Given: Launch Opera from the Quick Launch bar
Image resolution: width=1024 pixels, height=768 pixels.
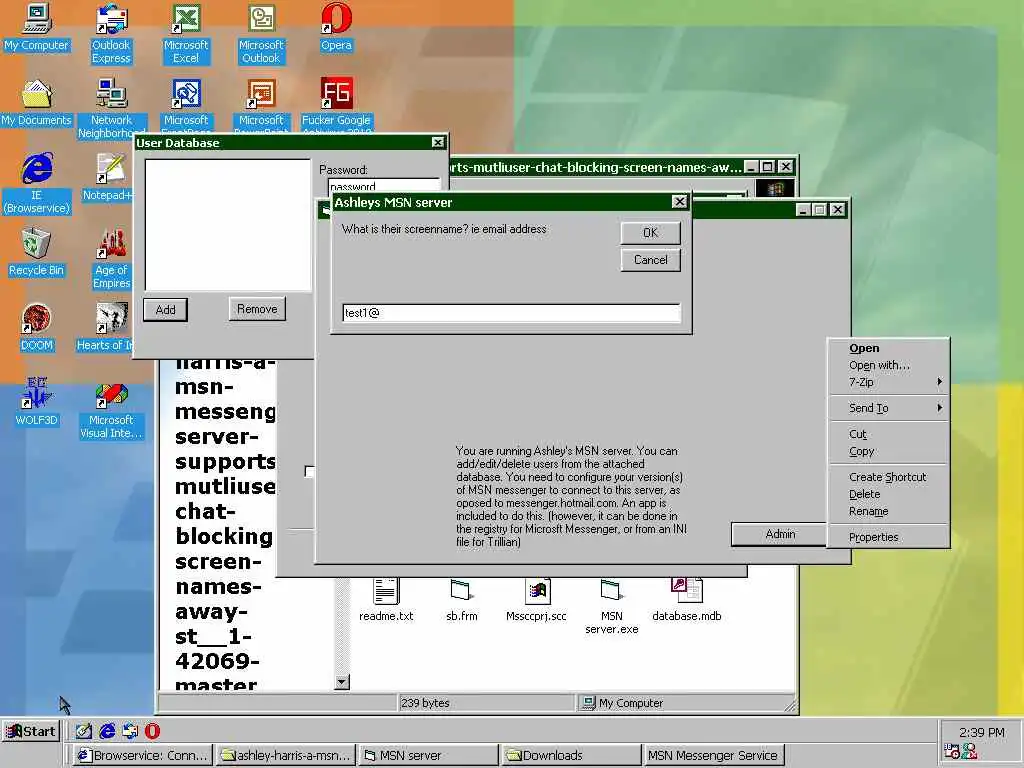Looking at the screenshot, I should tap(152, 731).
